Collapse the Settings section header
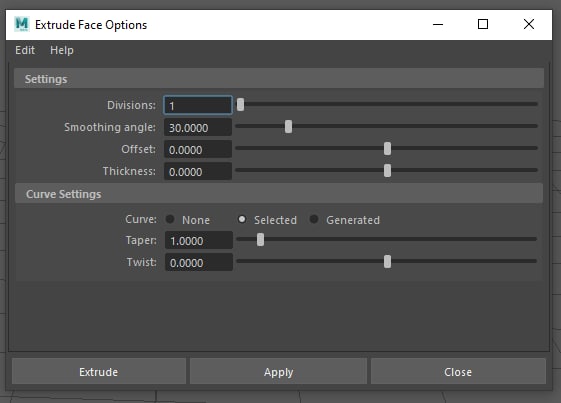The width and height of the screenshot is (561, 403). [279, 79]
